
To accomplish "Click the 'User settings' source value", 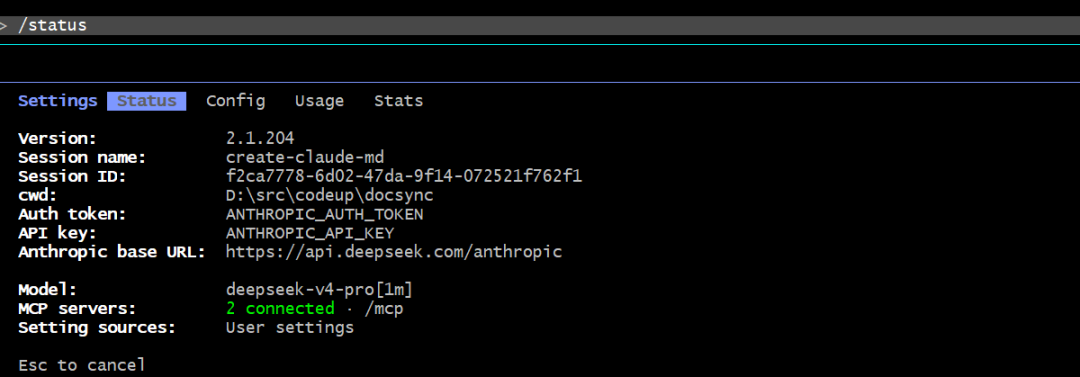I will pyautogui.click(x=290, y=327).
